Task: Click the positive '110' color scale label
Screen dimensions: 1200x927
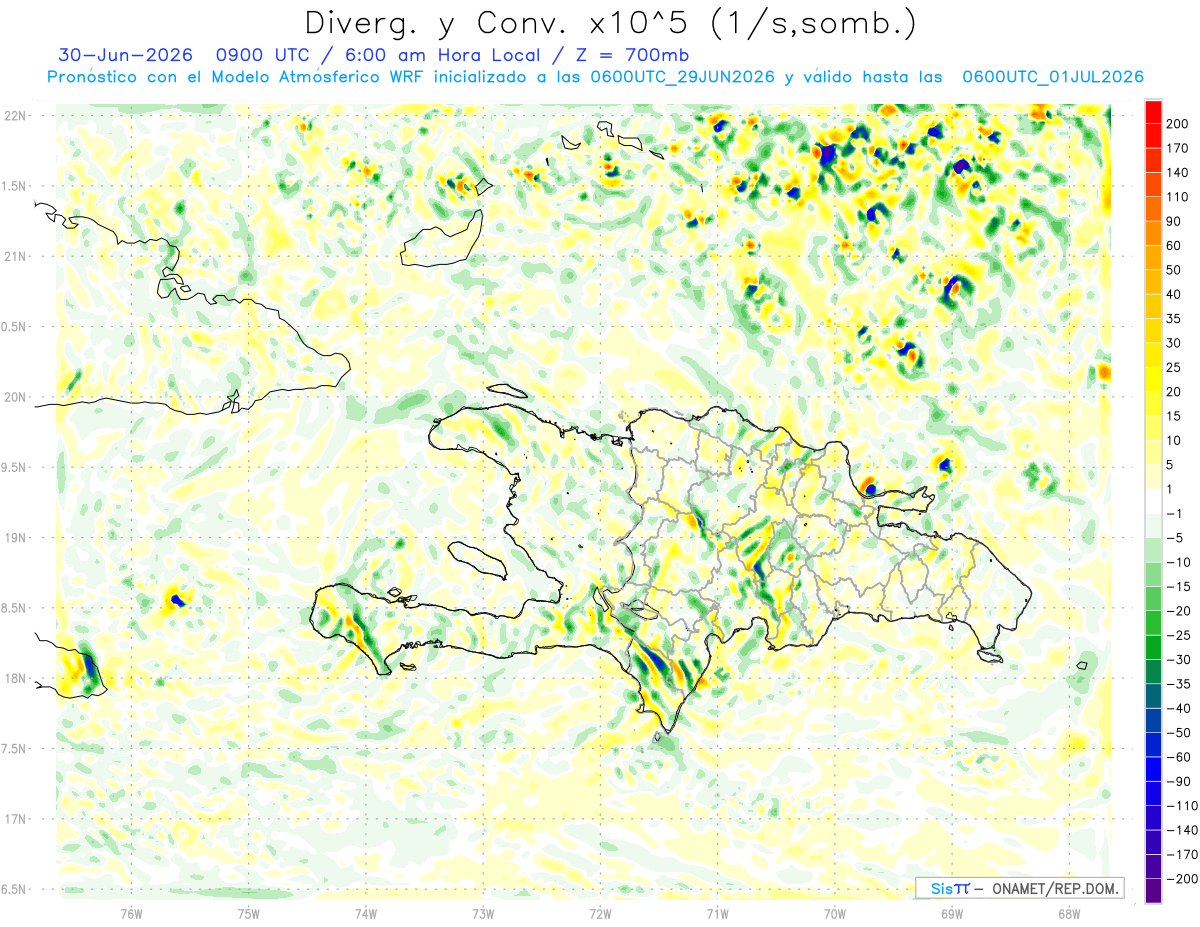Action: (x=1178, y=197)
